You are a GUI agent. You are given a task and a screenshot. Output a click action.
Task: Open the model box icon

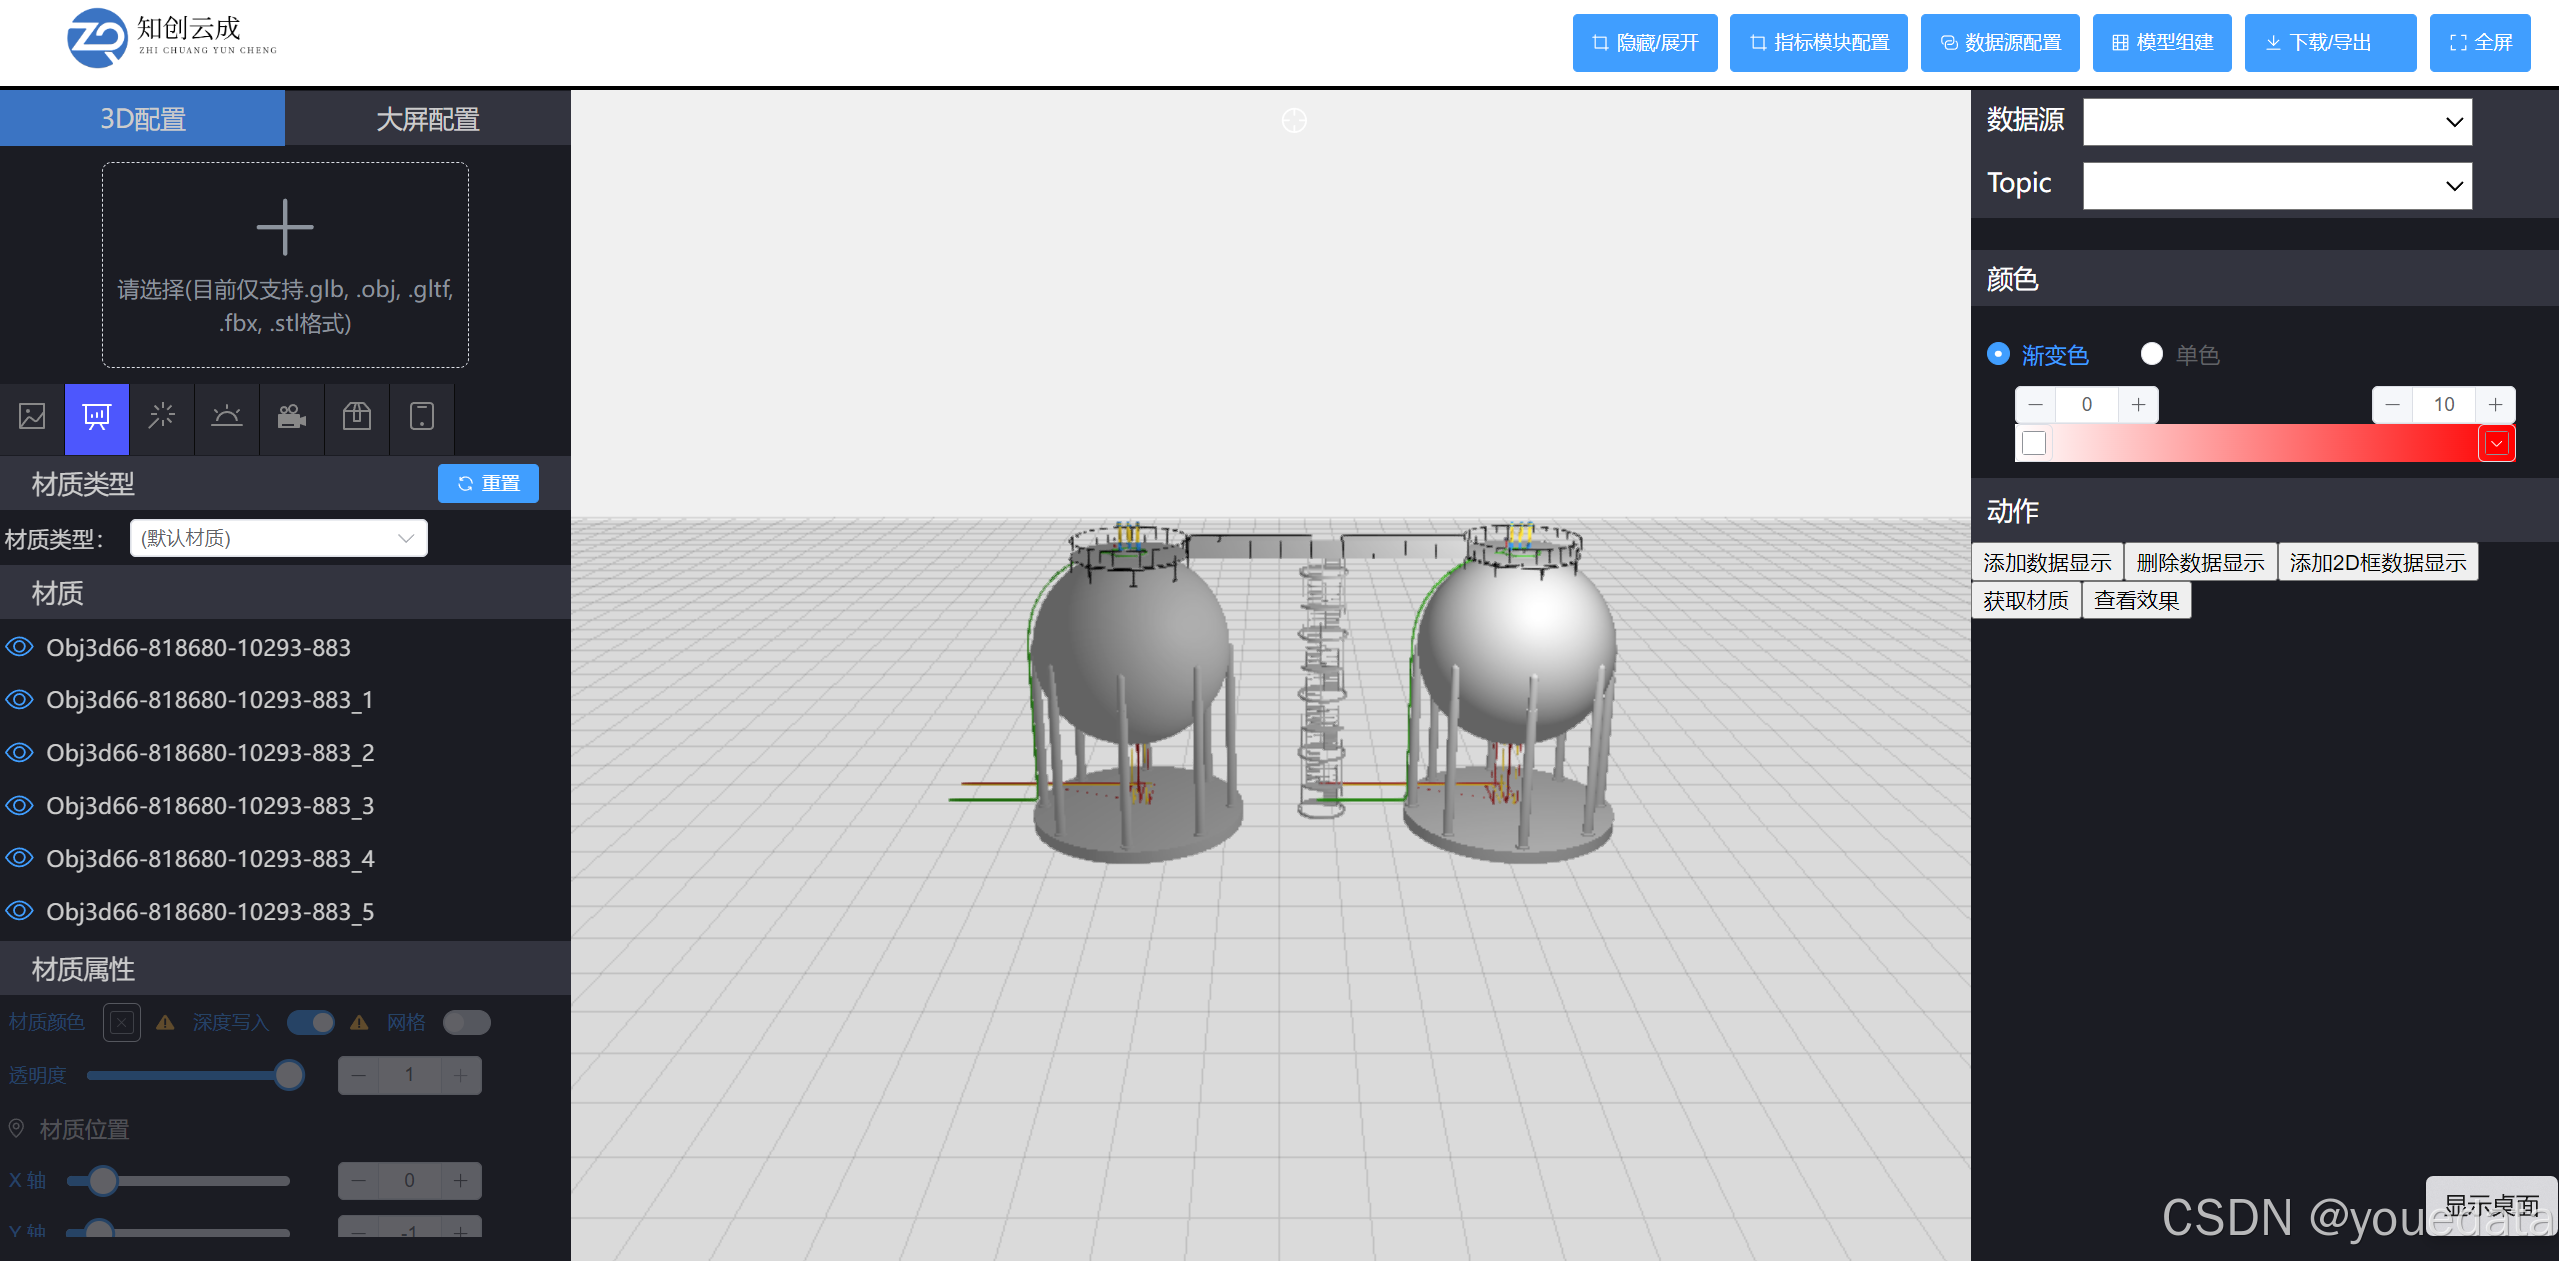(x=356, y=419)
